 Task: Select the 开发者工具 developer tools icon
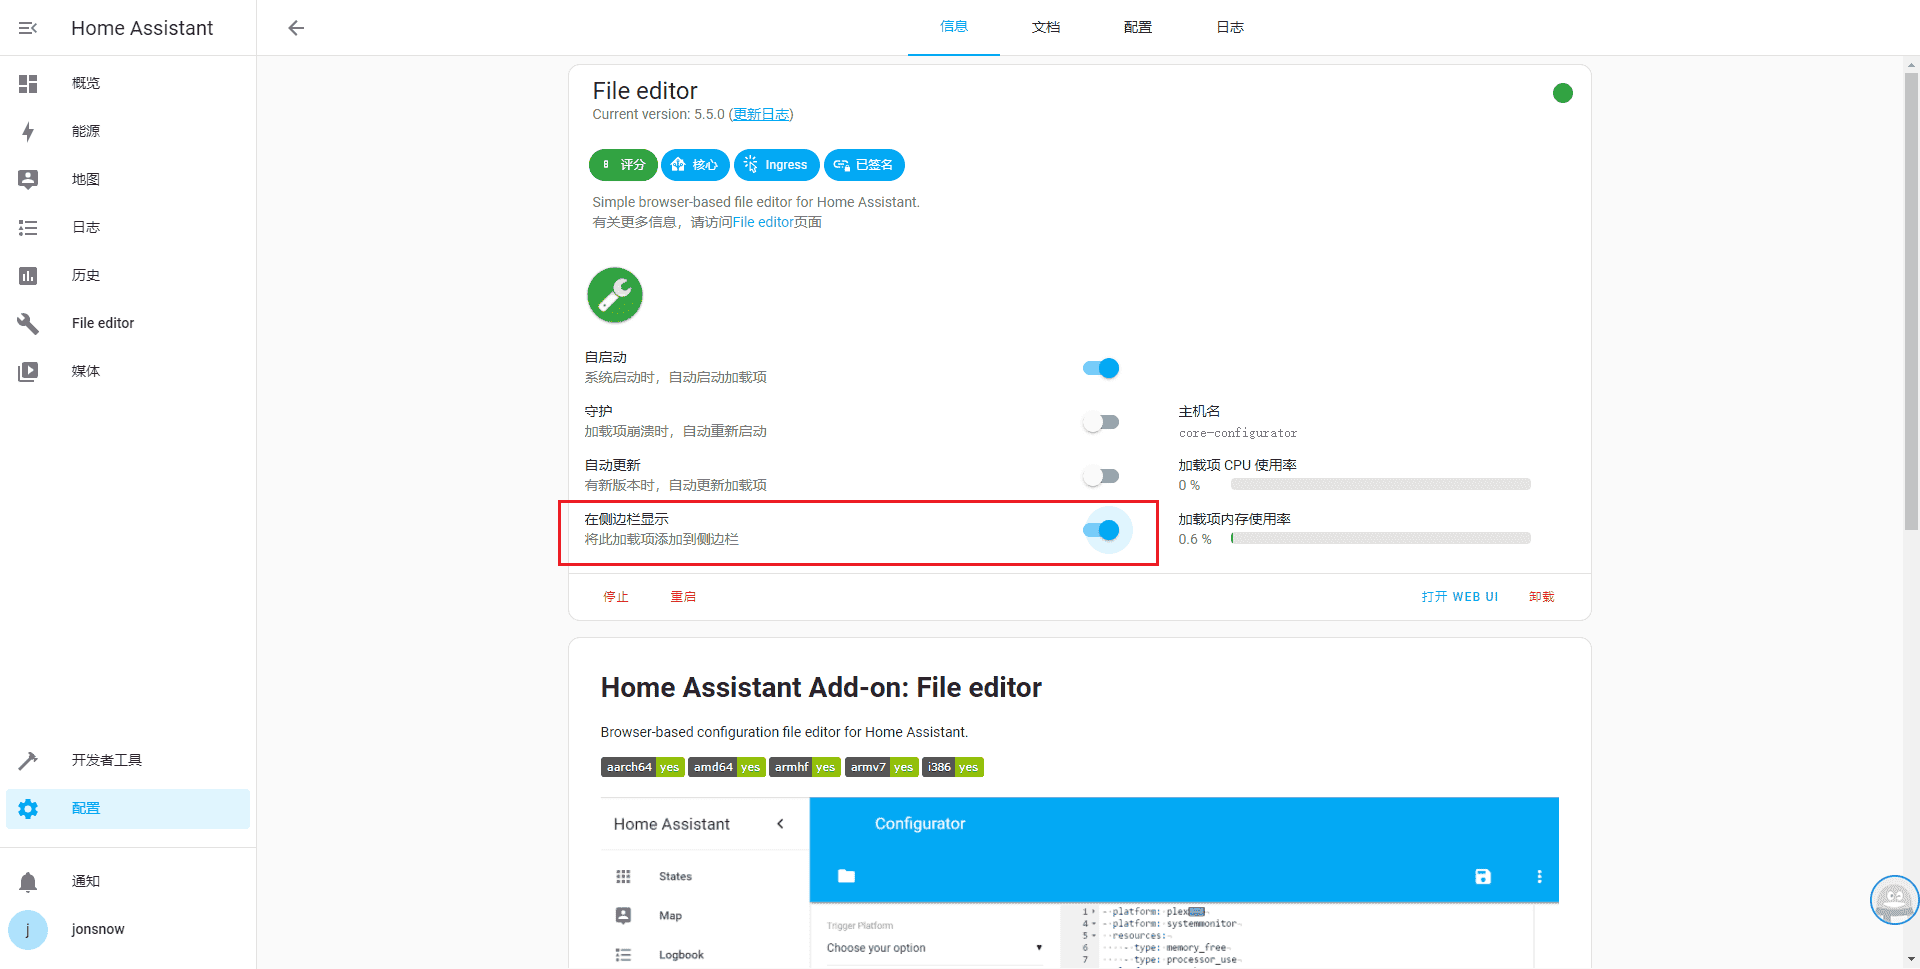click(28, 760)
